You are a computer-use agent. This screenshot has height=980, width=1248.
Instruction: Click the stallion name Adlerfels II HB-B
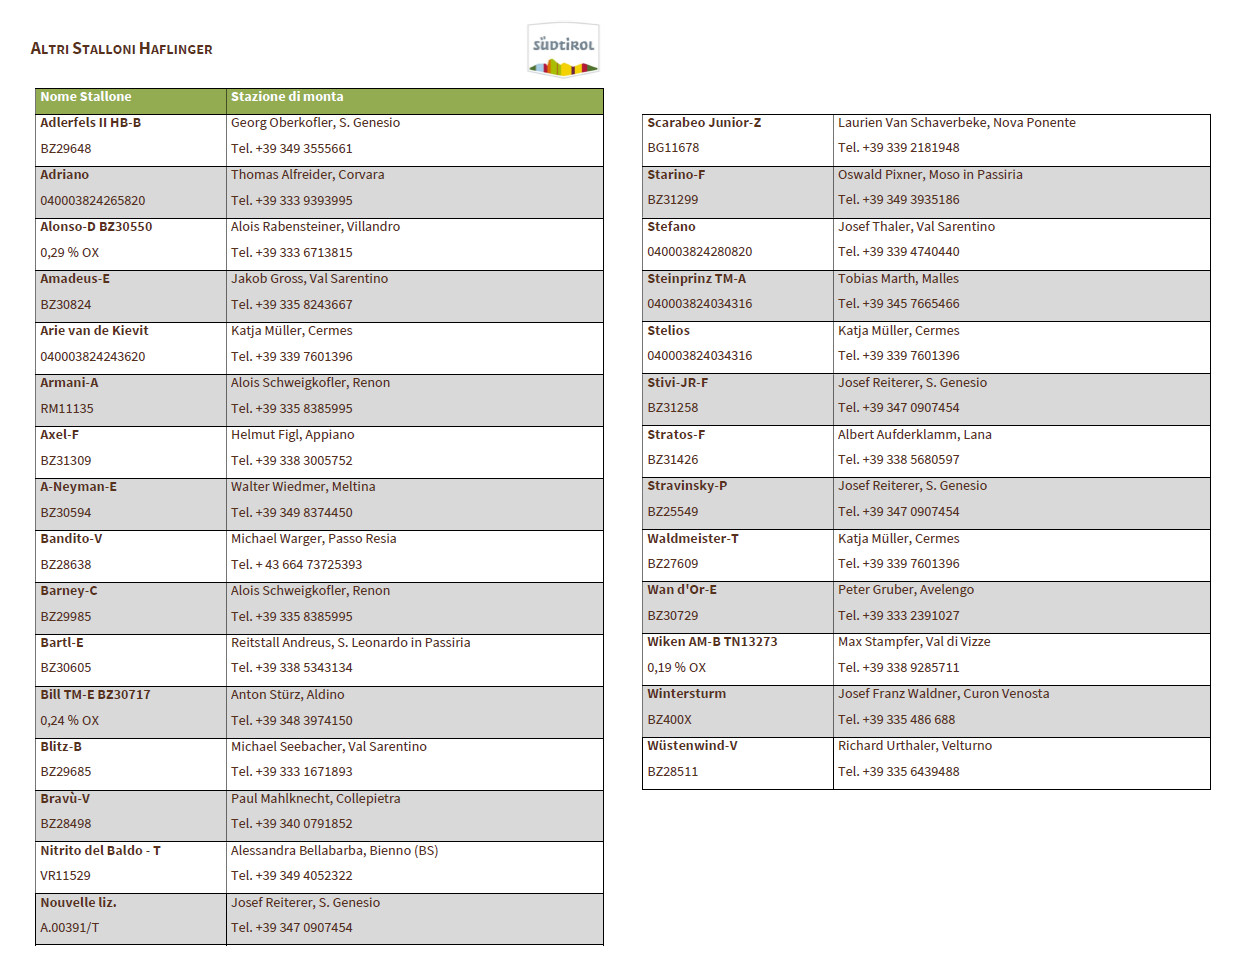(90, 123)
